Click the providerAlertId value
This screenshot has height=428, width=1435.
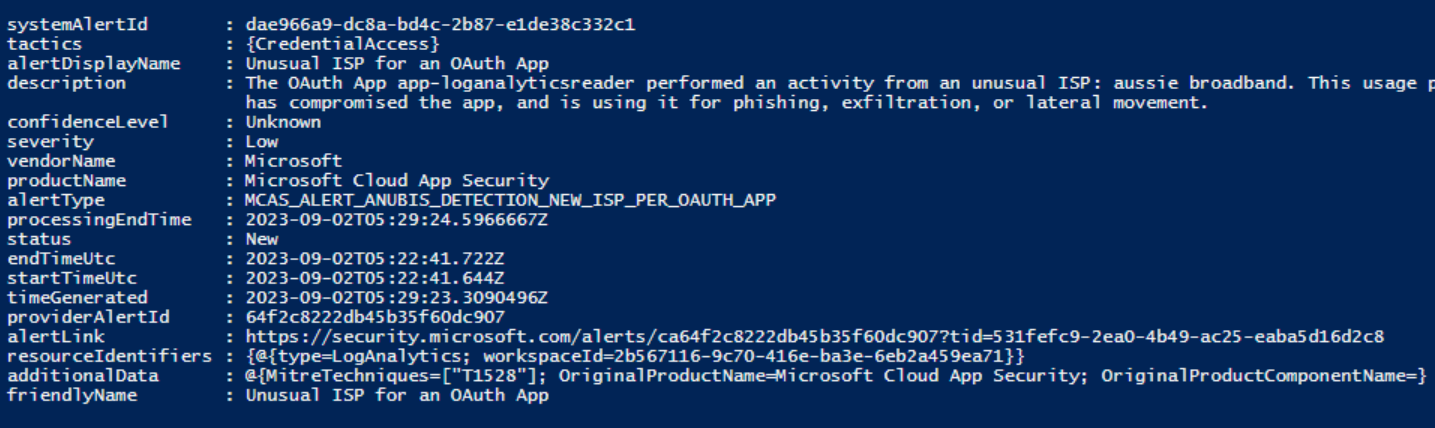375,317
